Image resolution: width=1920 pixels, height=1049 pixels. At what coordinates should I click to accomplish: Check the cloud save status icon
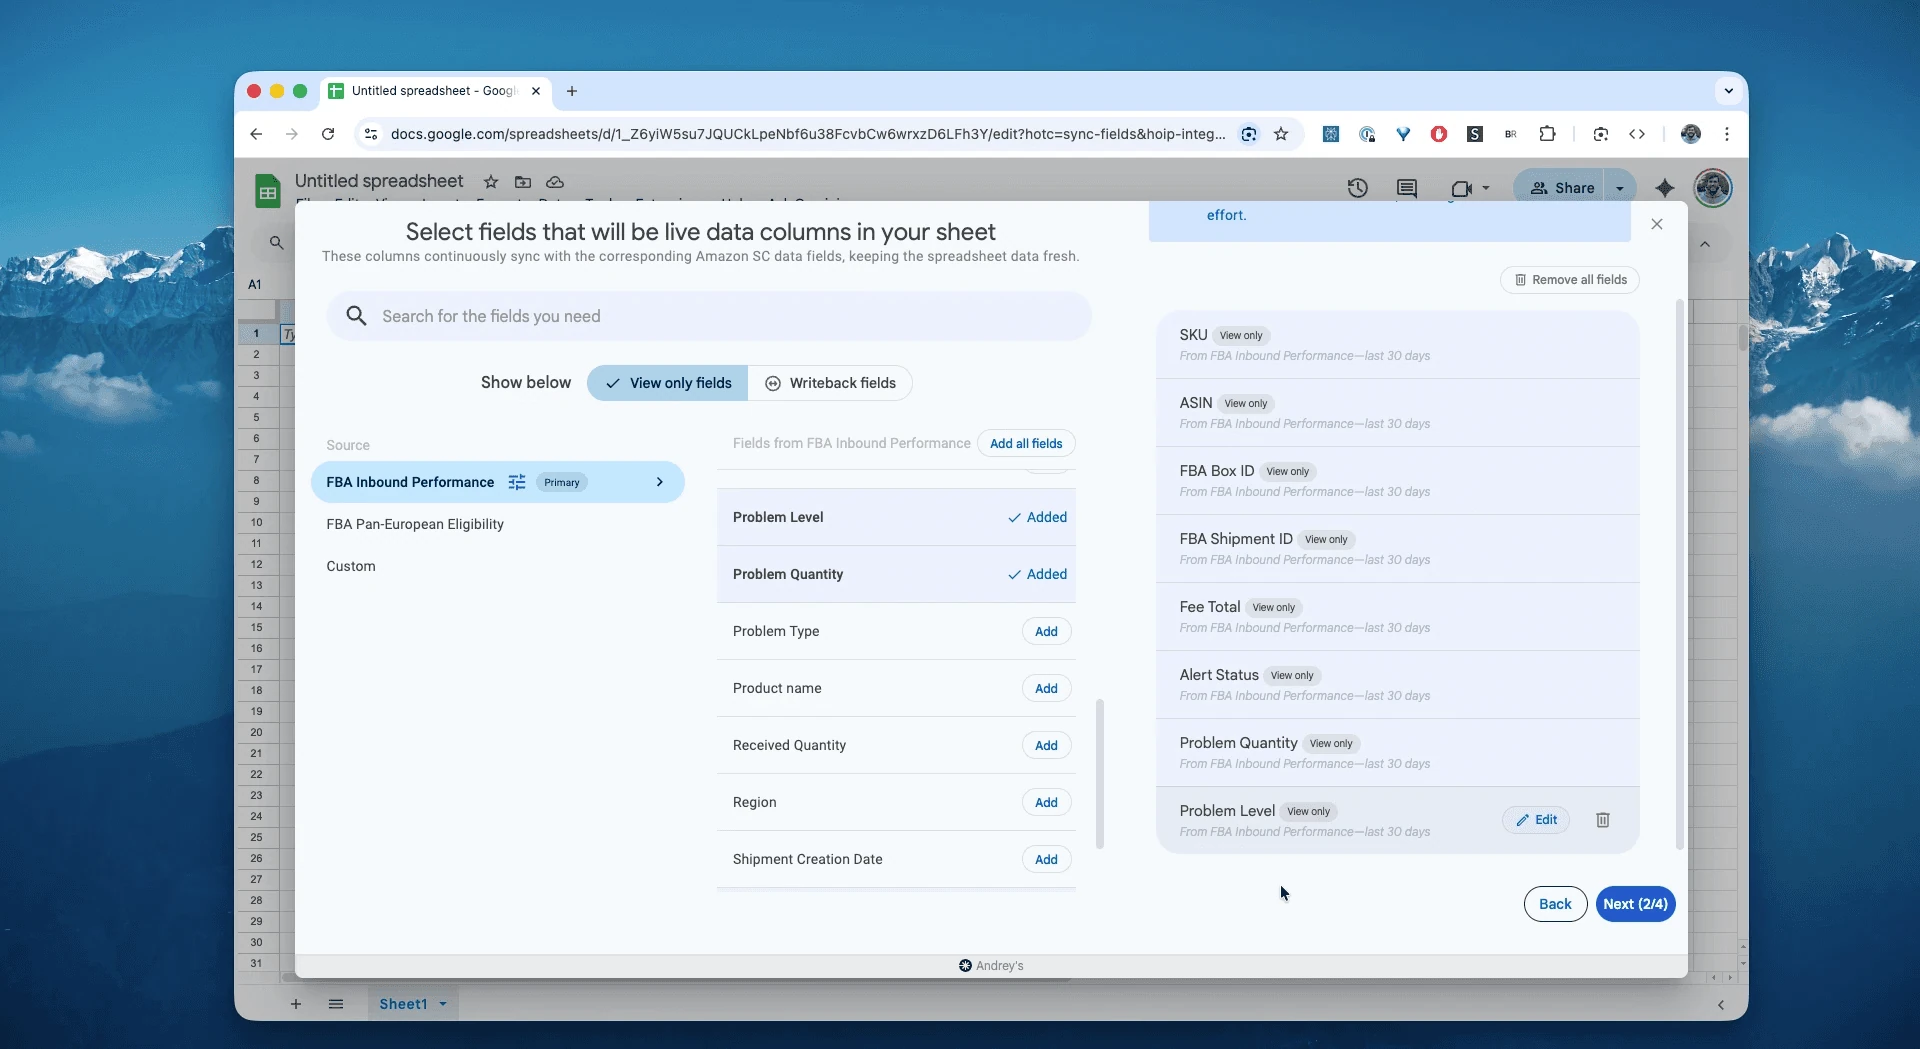[x=555, y=182]
